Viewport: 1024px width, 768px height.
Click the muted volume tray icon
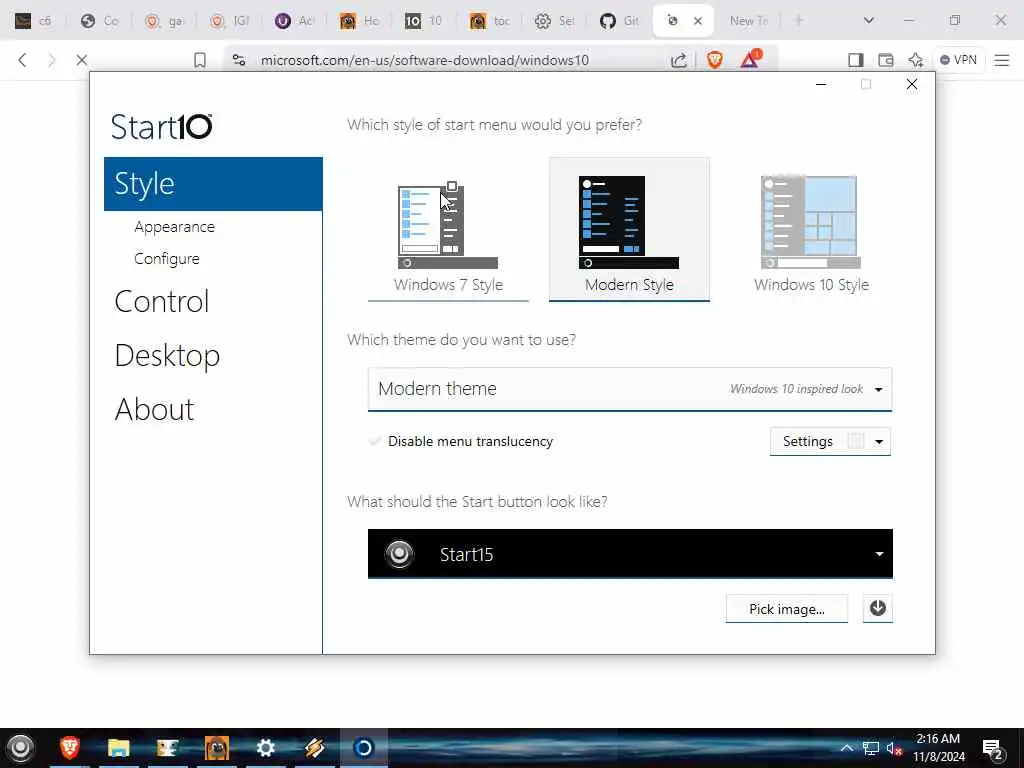point(894,748)
